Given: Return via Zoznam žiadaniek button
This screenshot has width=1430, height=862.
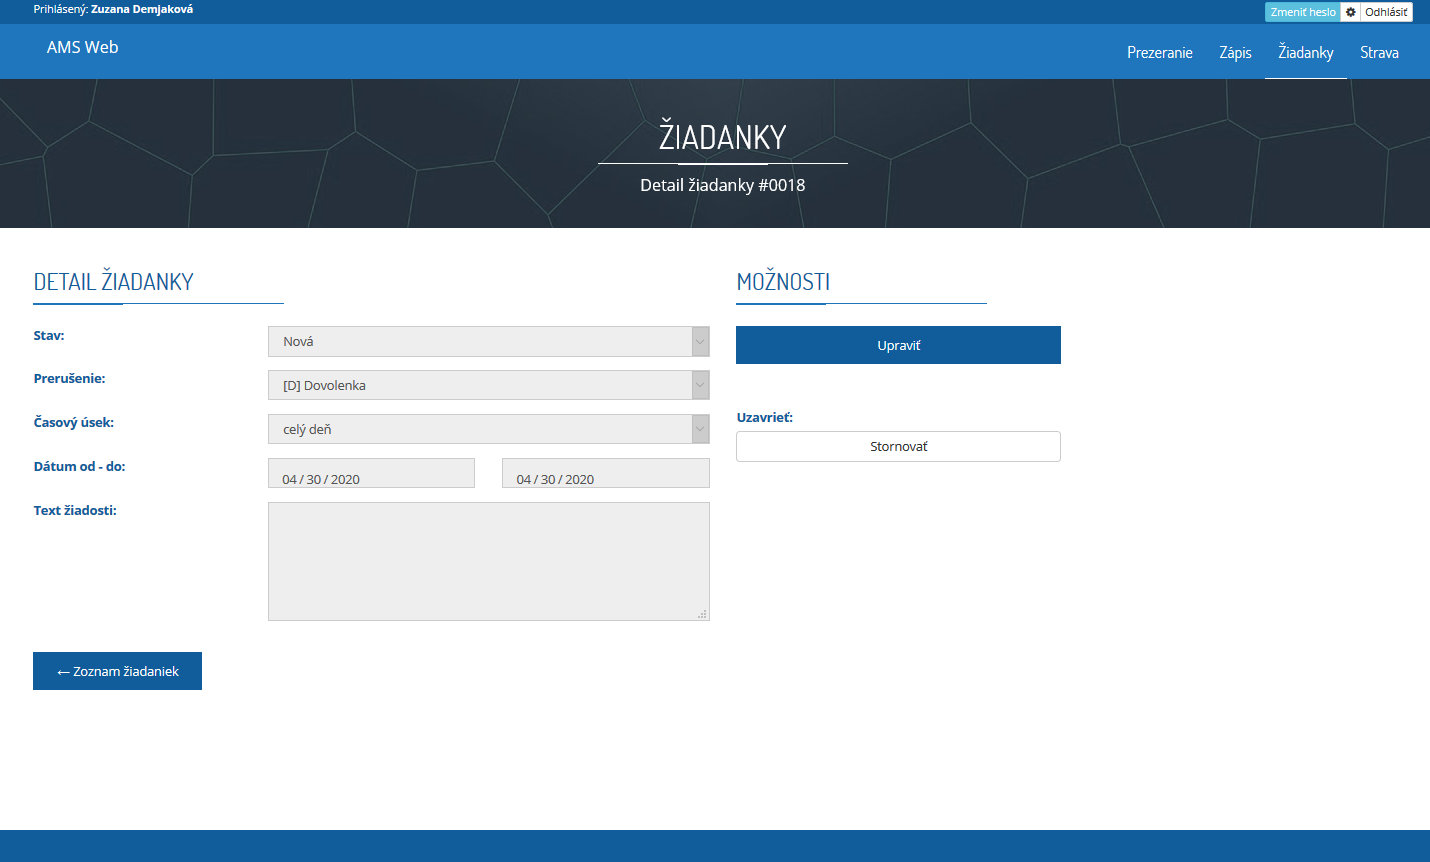Looking at the screenshot, I should tap(117, 671).
